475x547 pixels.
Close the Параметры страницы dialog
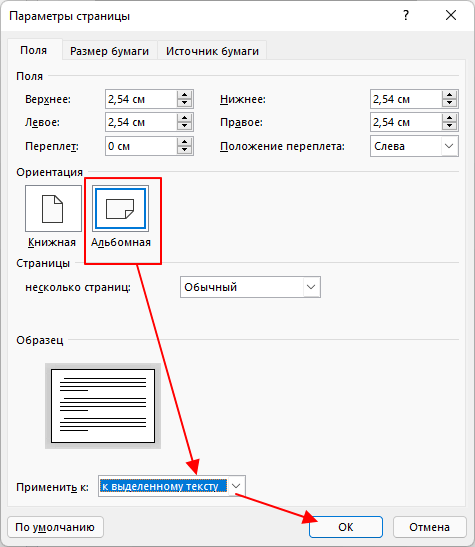click(x=451, y=15)
